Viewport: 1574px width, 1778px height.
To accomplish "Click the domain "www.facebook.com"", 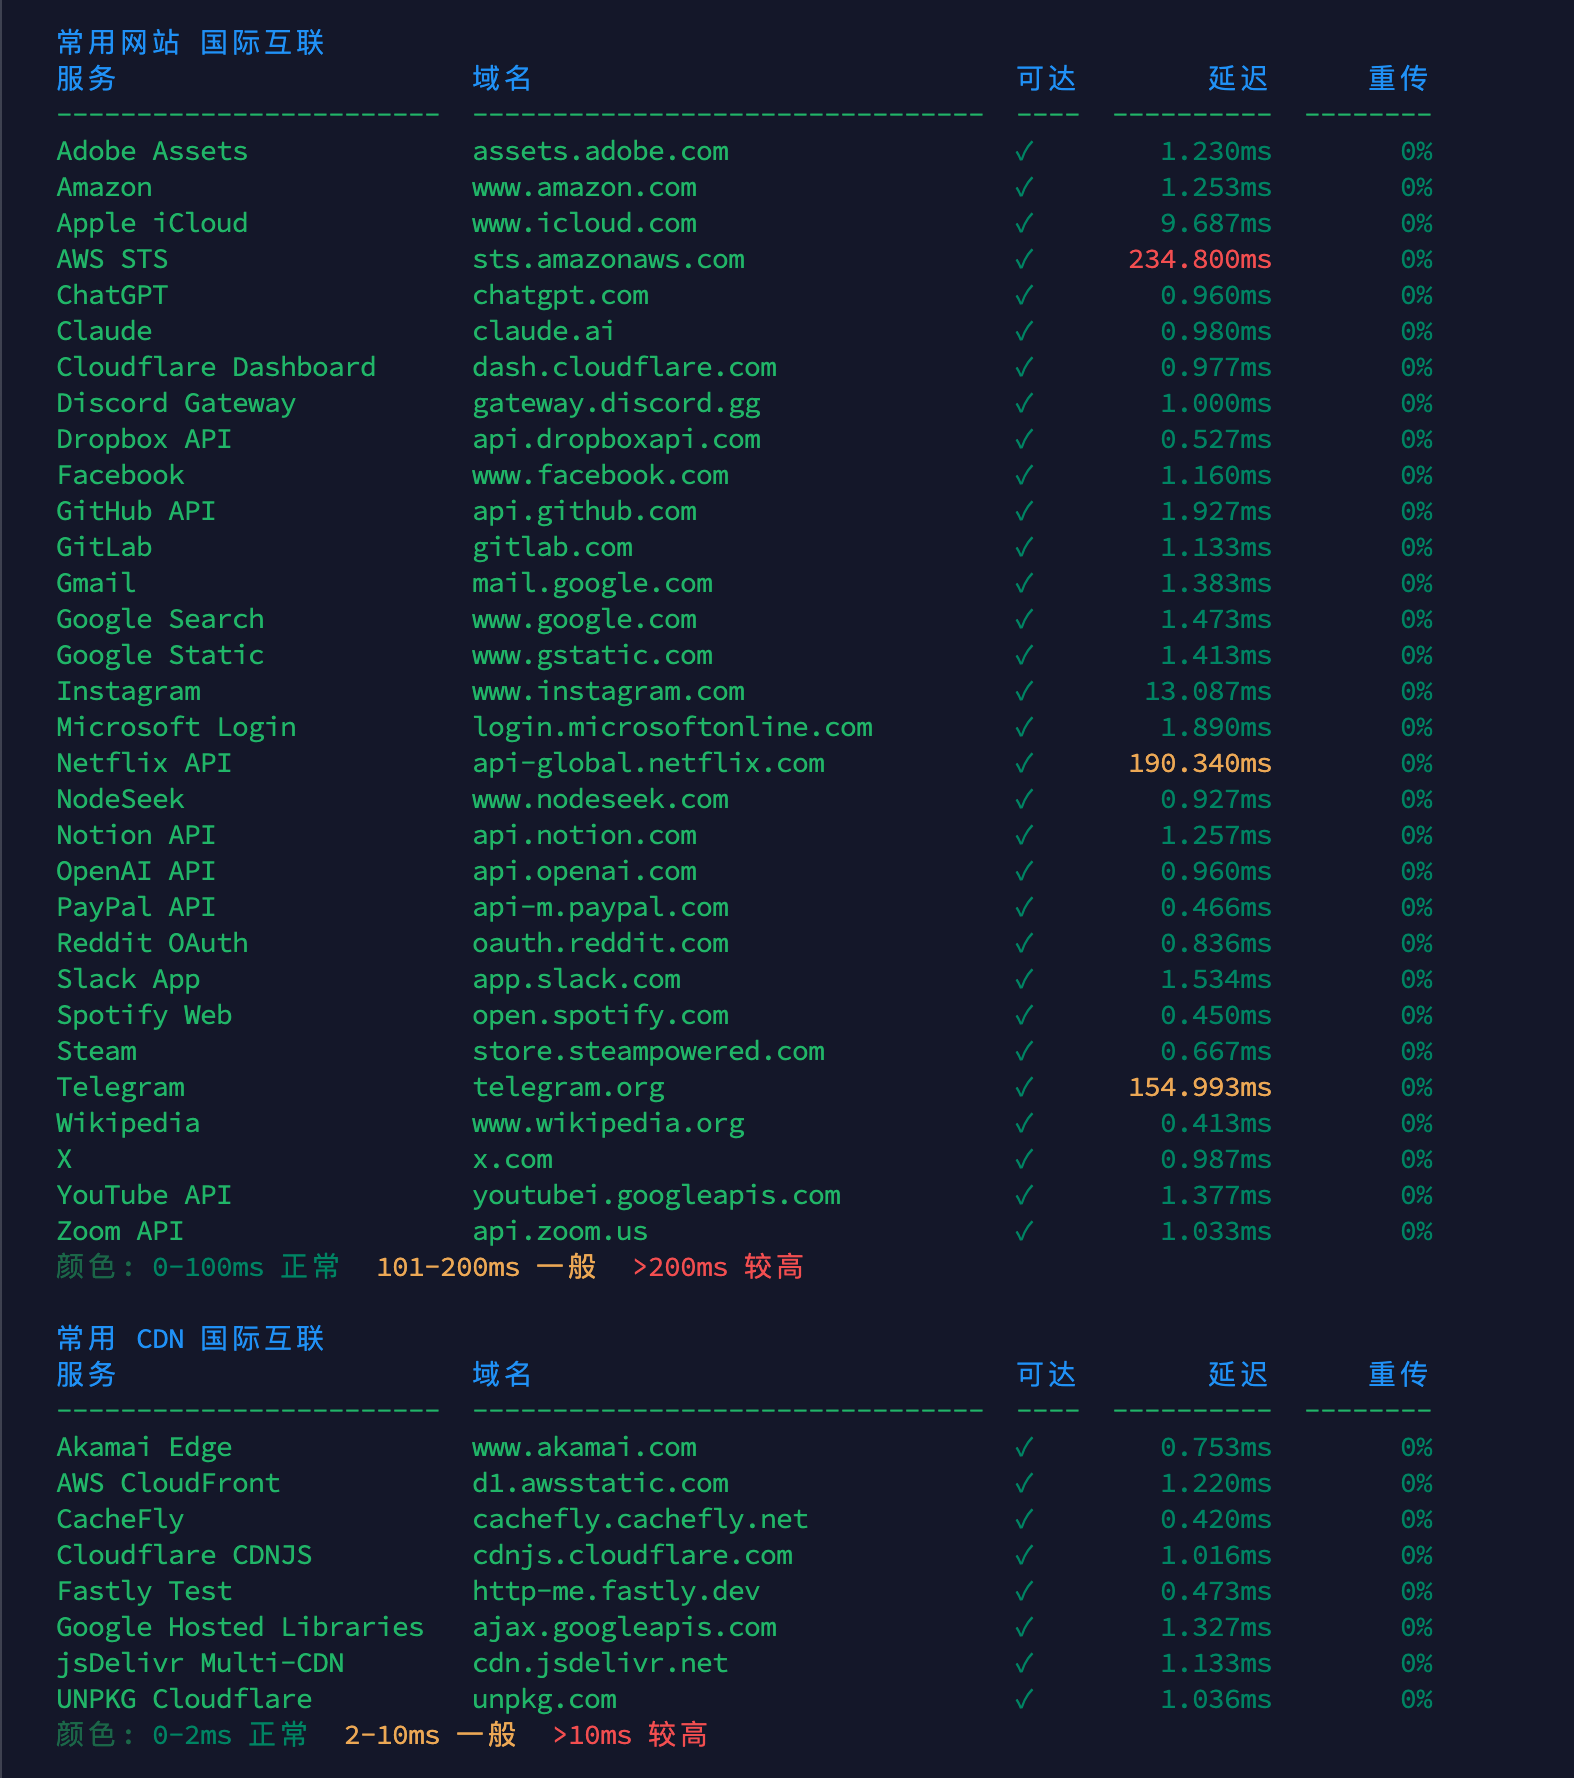I will click(600, 475).
